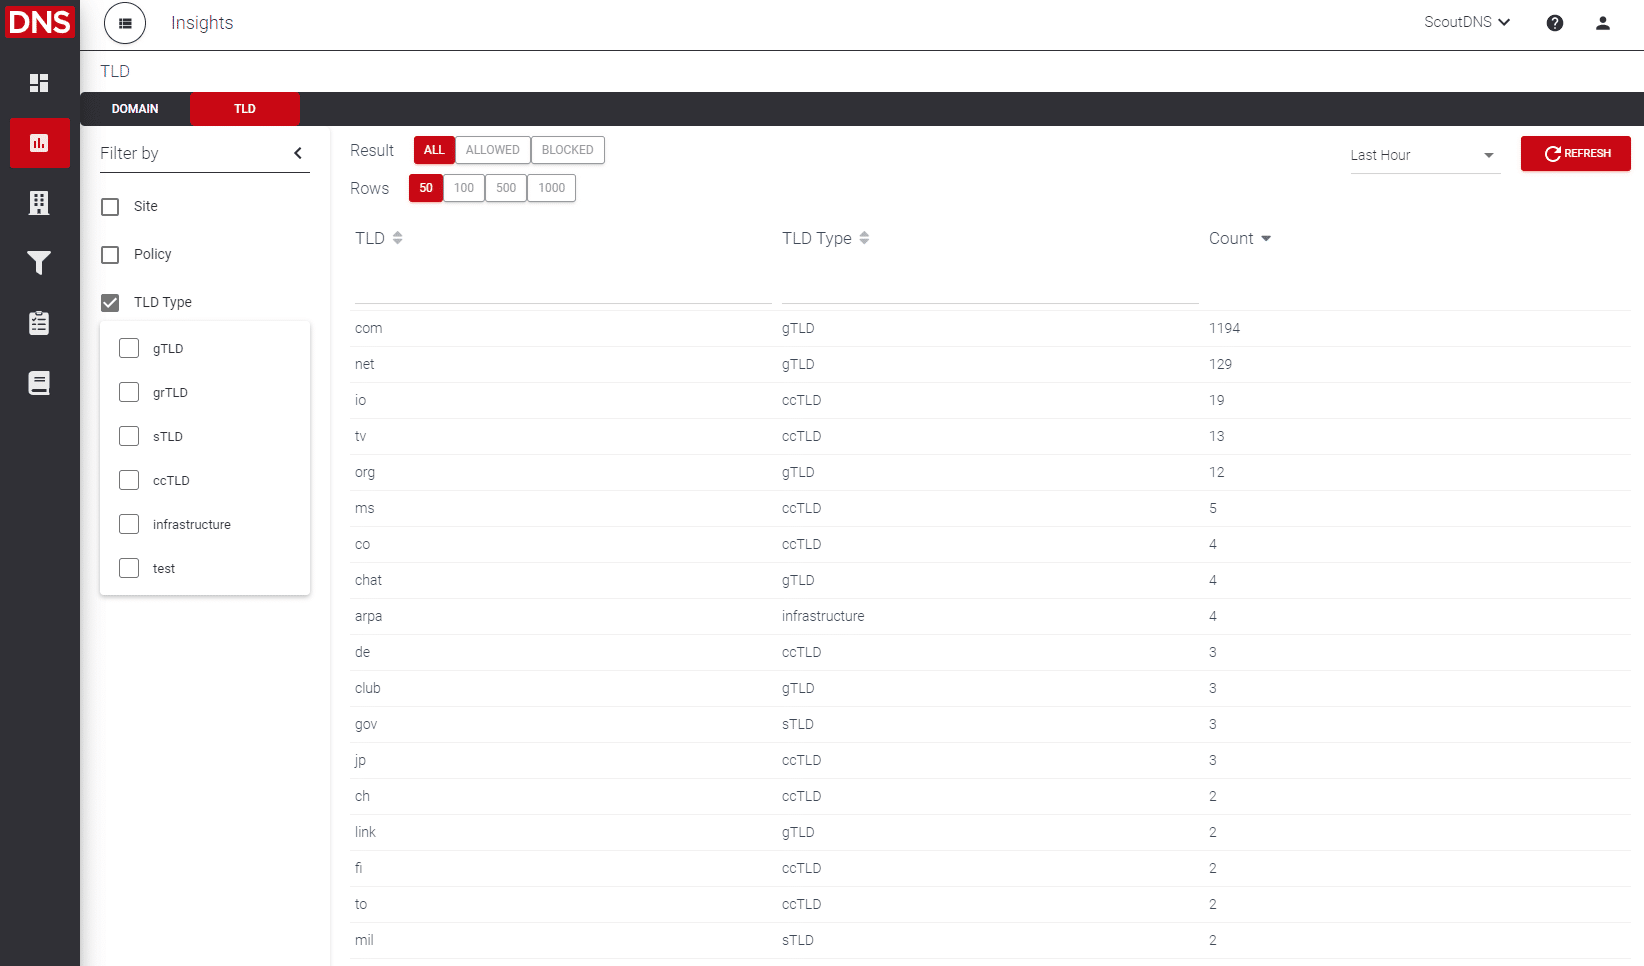
Task: Open the dashboard icon in sidebar
Action: point(39,83)
